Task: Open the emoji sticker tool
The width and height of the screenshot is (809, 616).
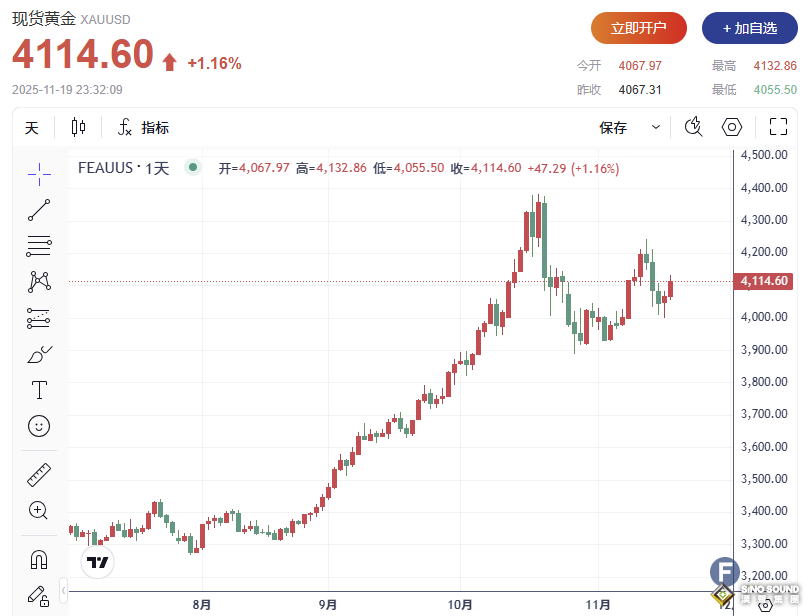Action: click(38, 426)
